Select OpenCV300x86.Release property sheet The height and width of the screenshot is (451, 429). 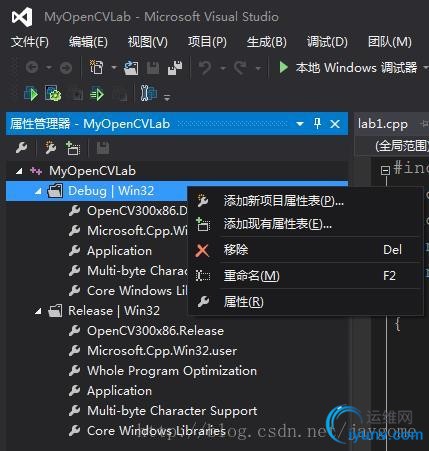[x=155, y=331]
